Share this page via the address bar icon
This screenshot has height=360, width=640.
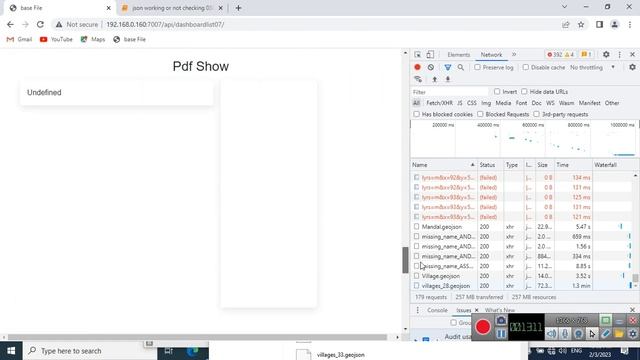(x=566, y=24)
